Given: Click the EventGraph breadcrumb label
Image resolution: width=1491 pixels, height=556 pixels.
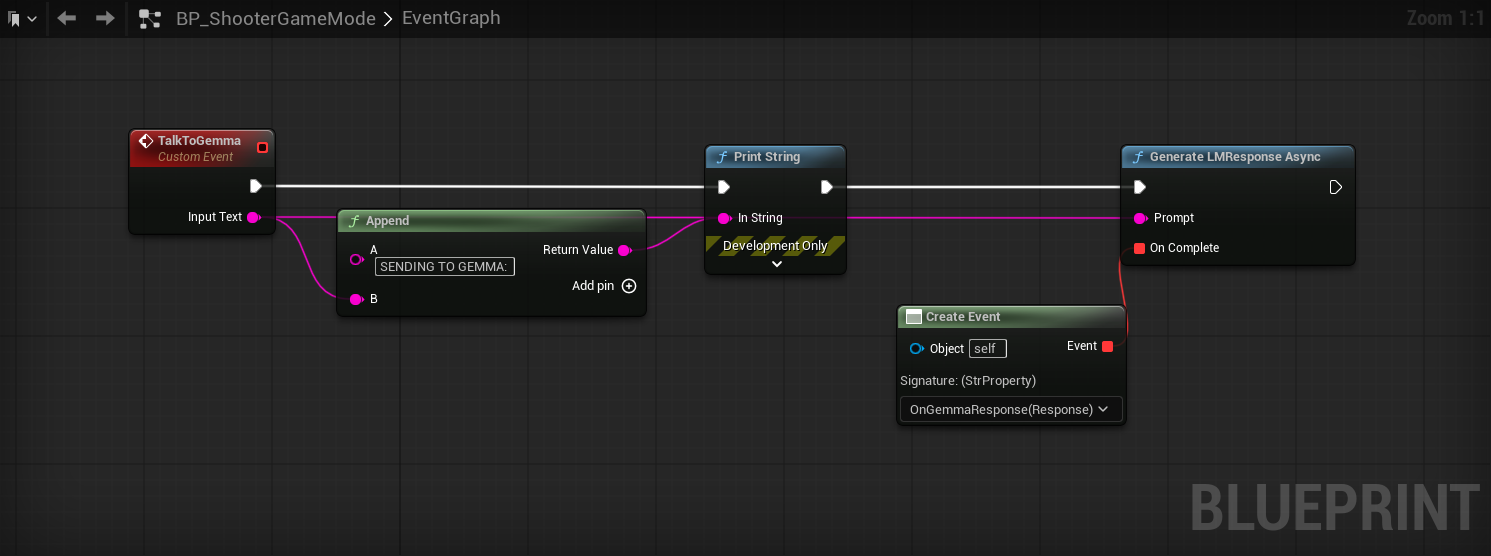Looking at the screenshot, I should pos(451,19).
